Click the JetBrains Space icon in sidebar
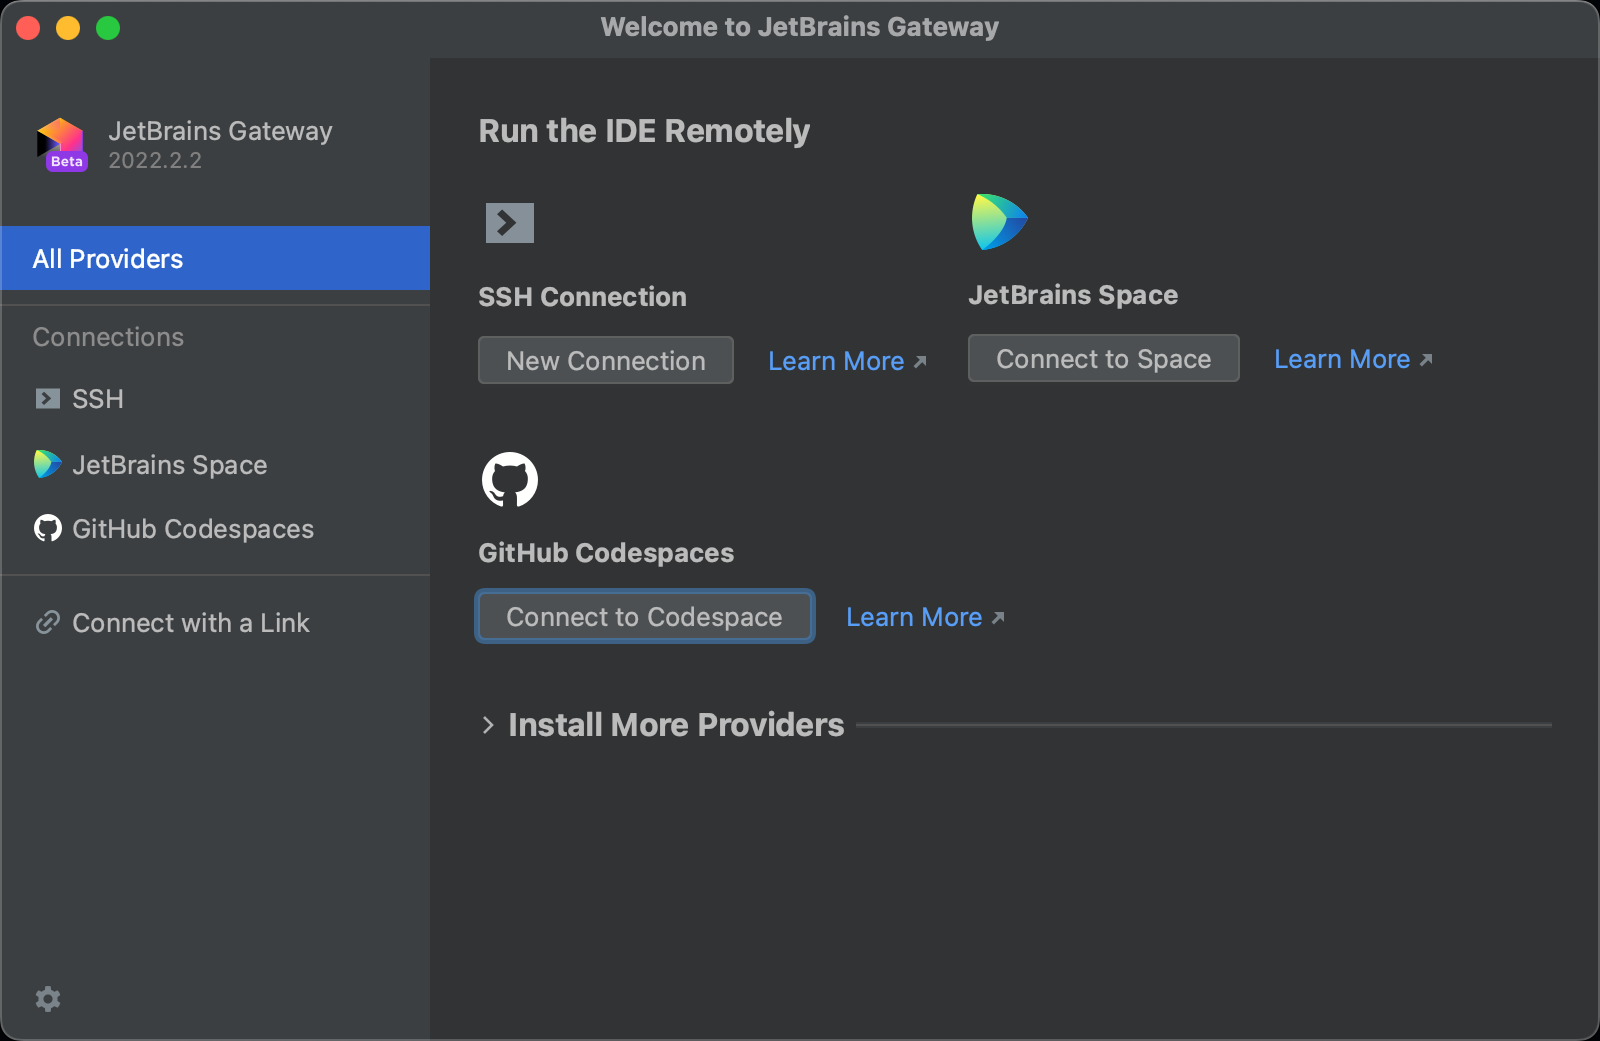 pos(47,464)
